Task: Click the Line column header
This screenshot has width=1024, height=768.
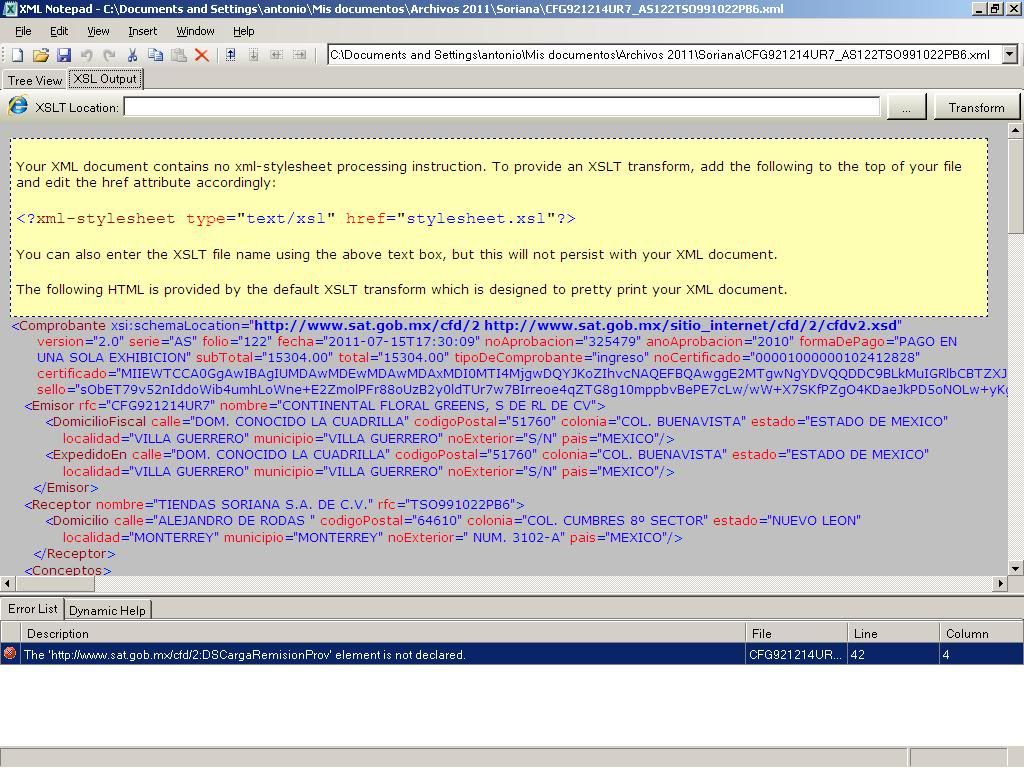Action: point(893,633)
